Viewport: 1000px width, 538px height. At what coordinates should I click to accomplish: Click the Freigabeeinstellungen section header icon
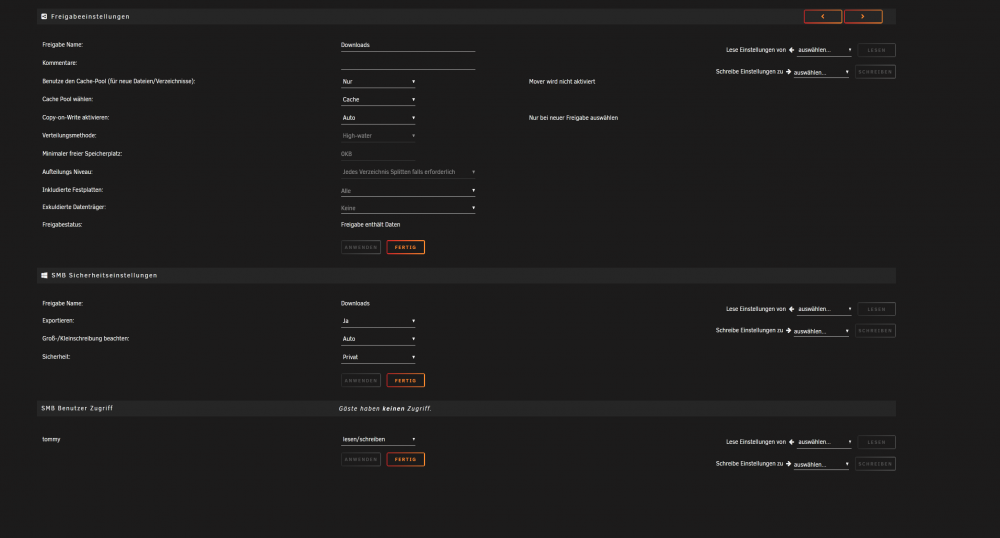44,17
